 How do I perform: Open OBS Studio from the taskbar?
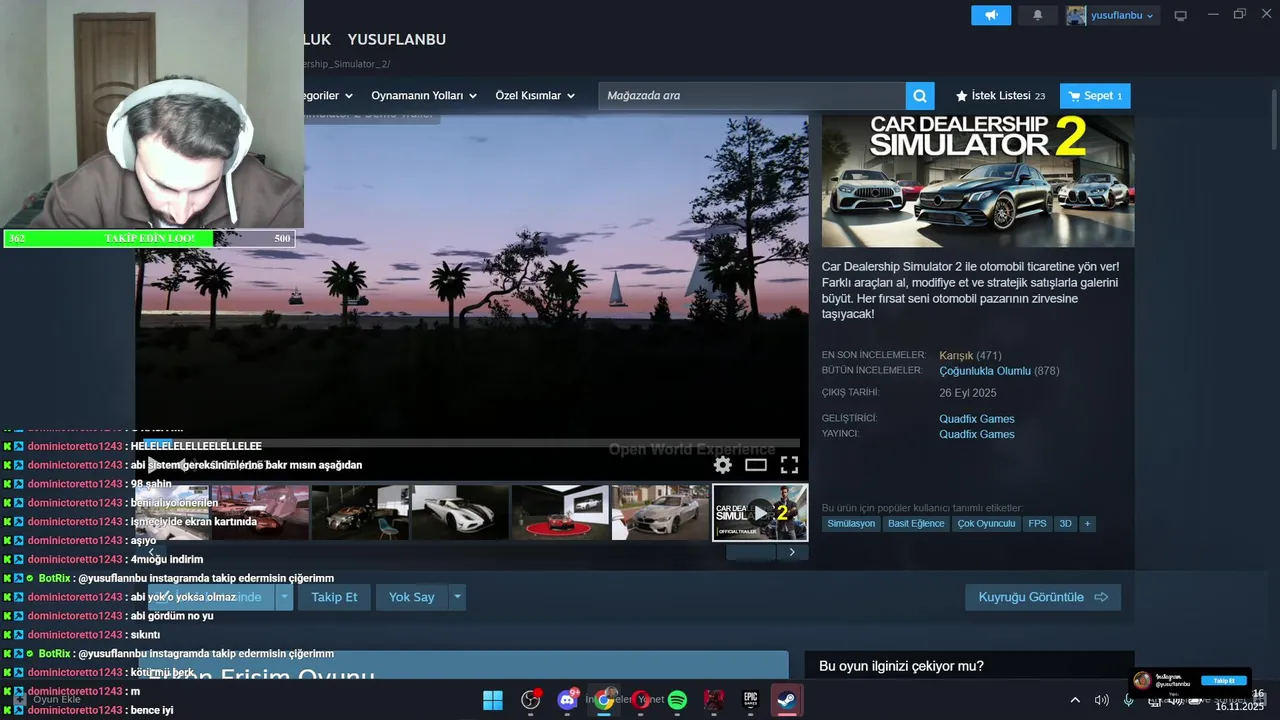coord(531,700)
